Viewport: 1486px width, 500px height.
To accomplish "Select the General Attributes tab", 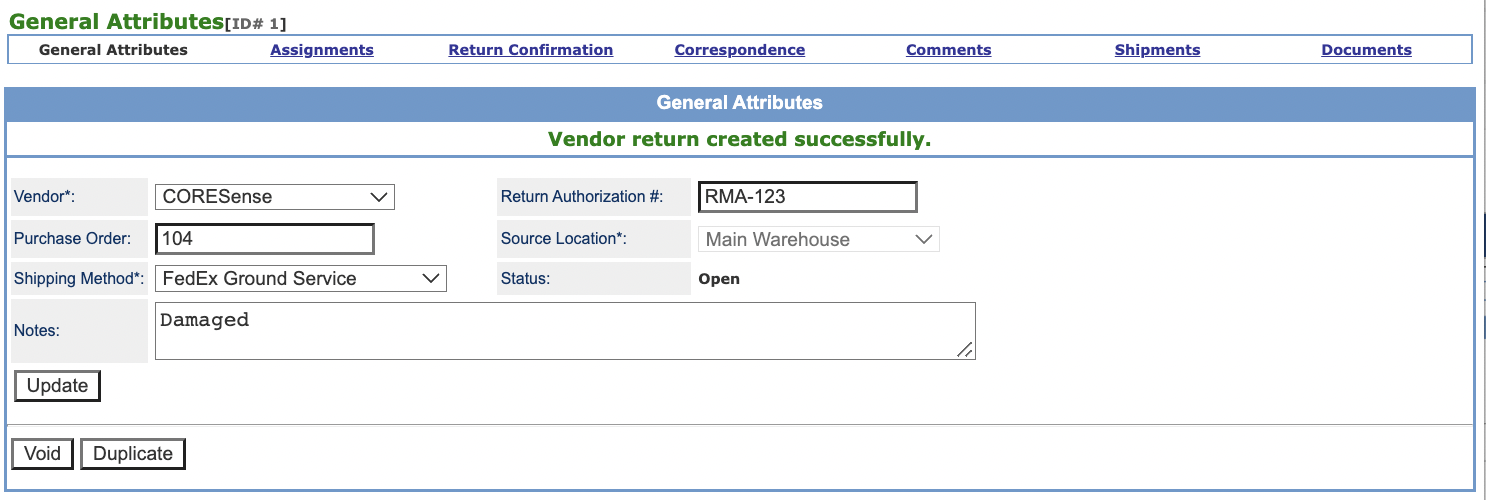I will click(113, 50).
